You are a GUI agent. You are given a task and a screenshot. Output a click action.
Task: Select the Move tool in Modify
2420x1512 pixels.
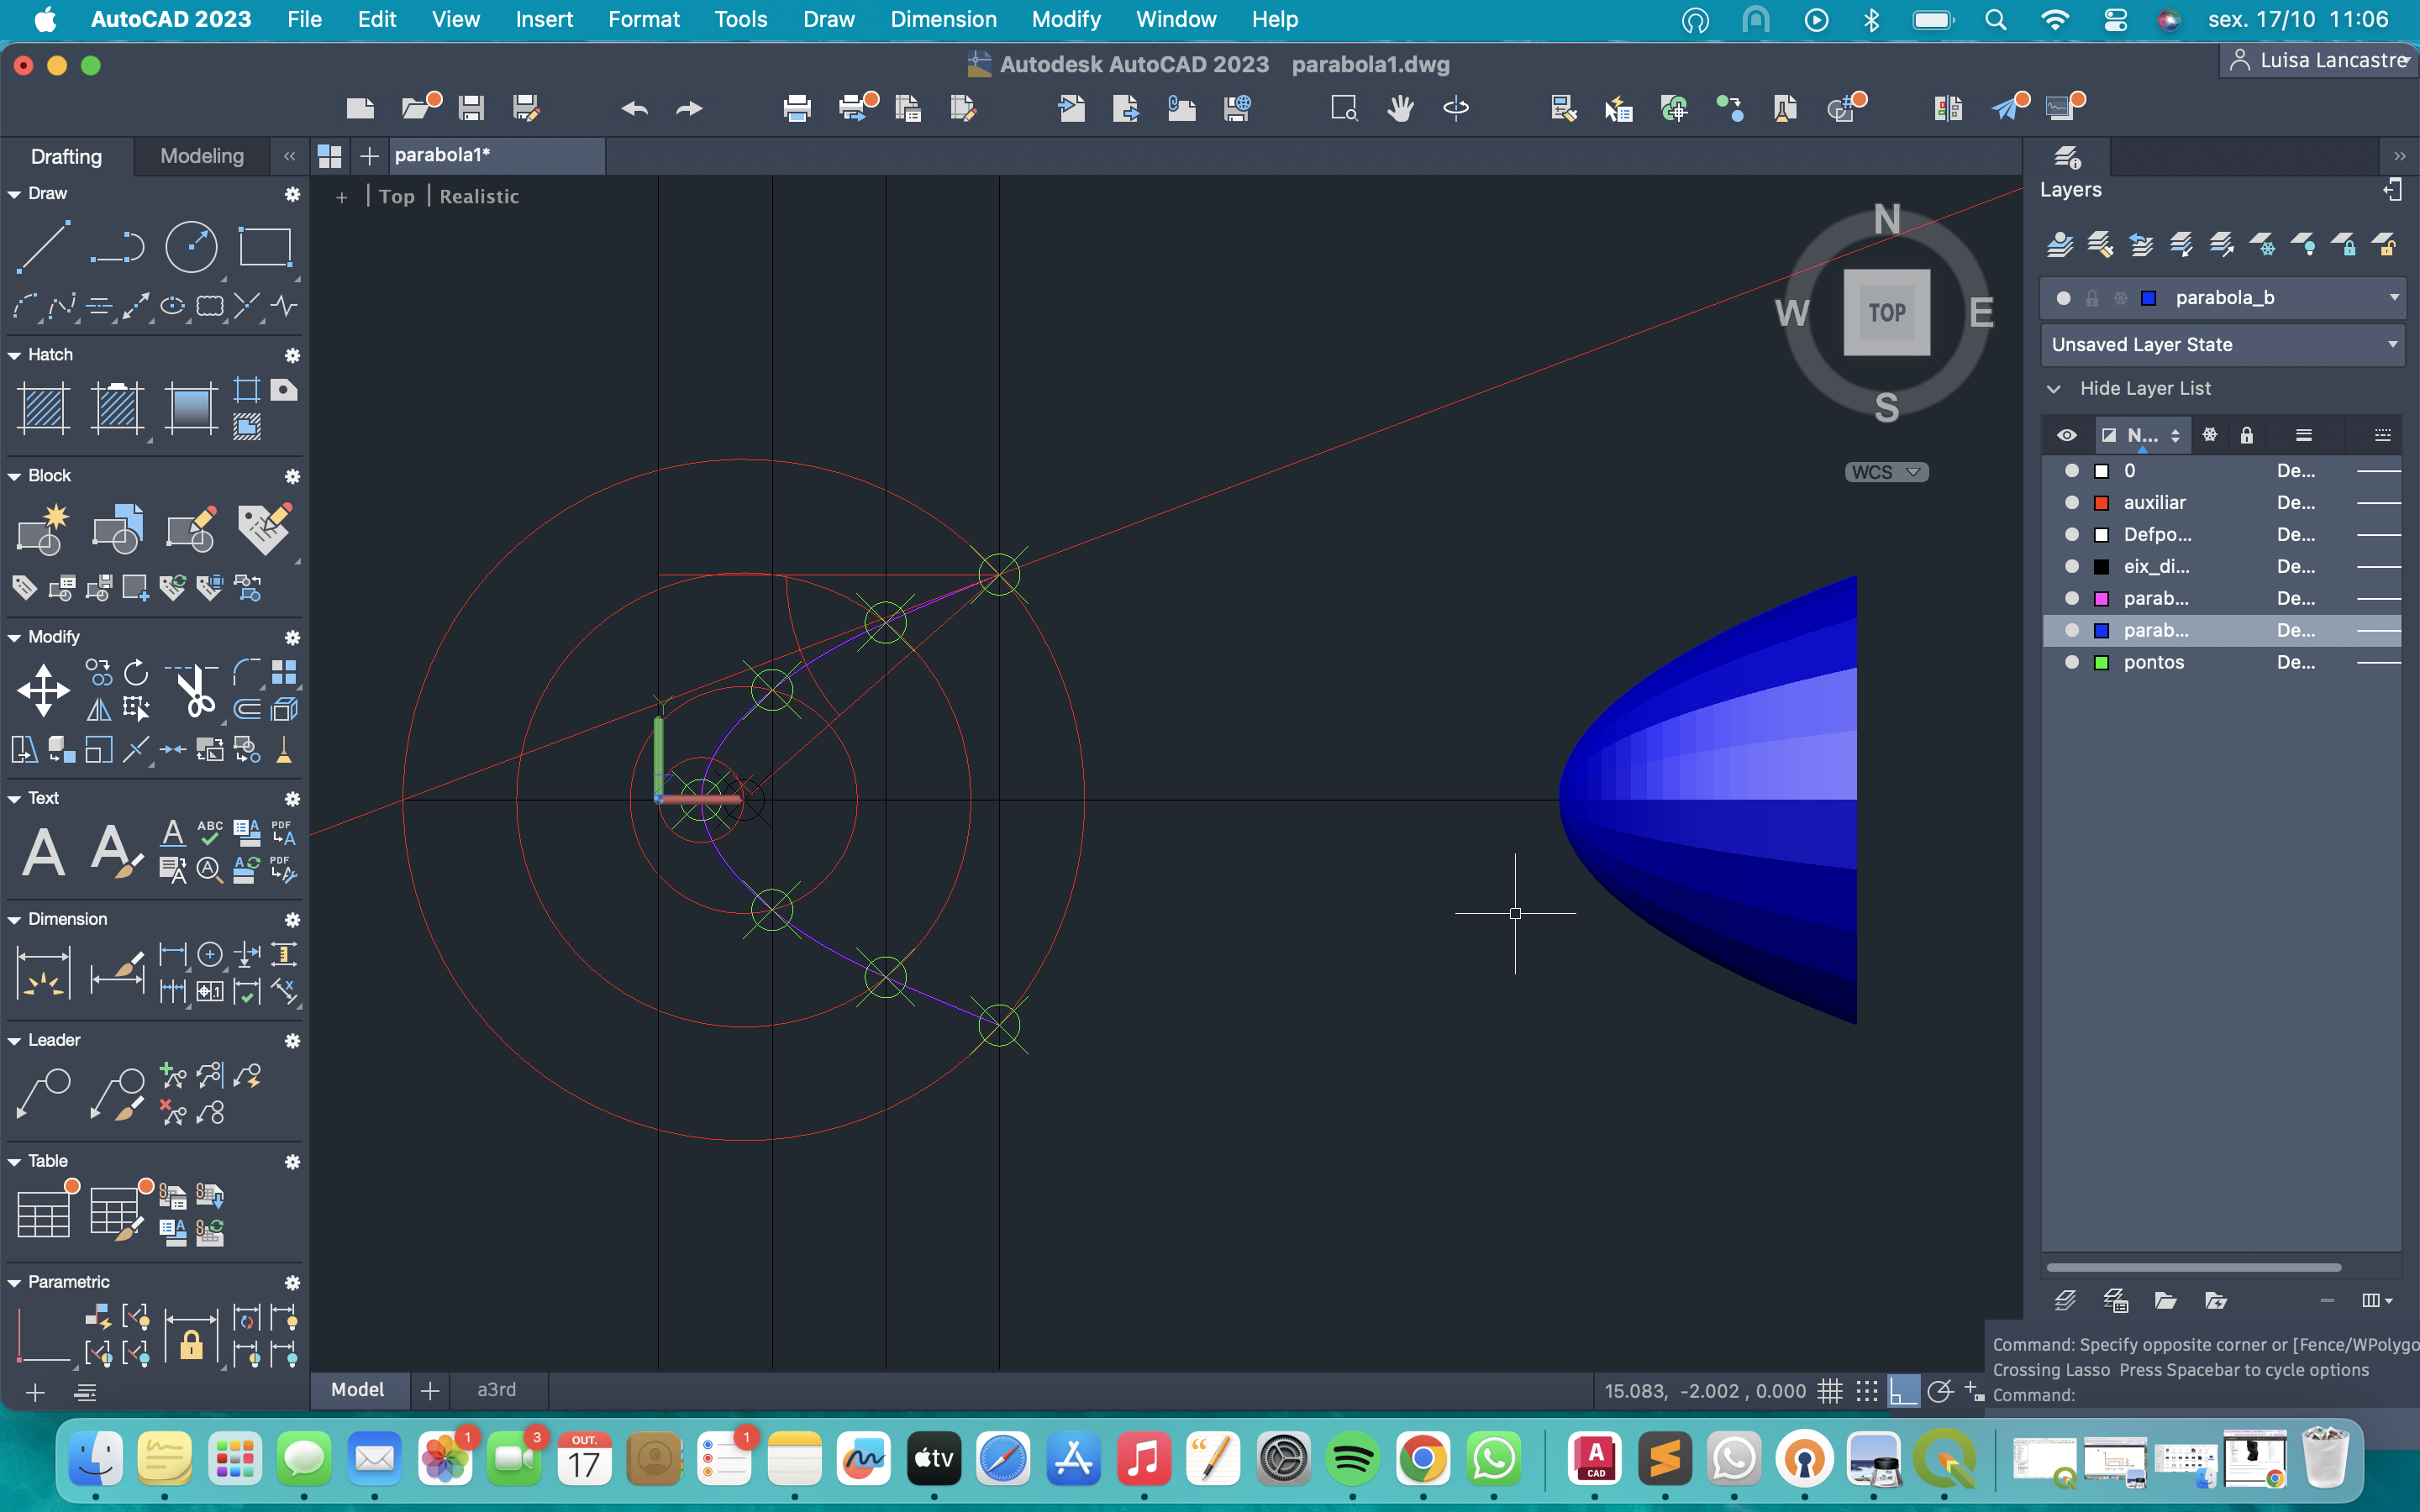pyautogui.click(x=43, y=691)
